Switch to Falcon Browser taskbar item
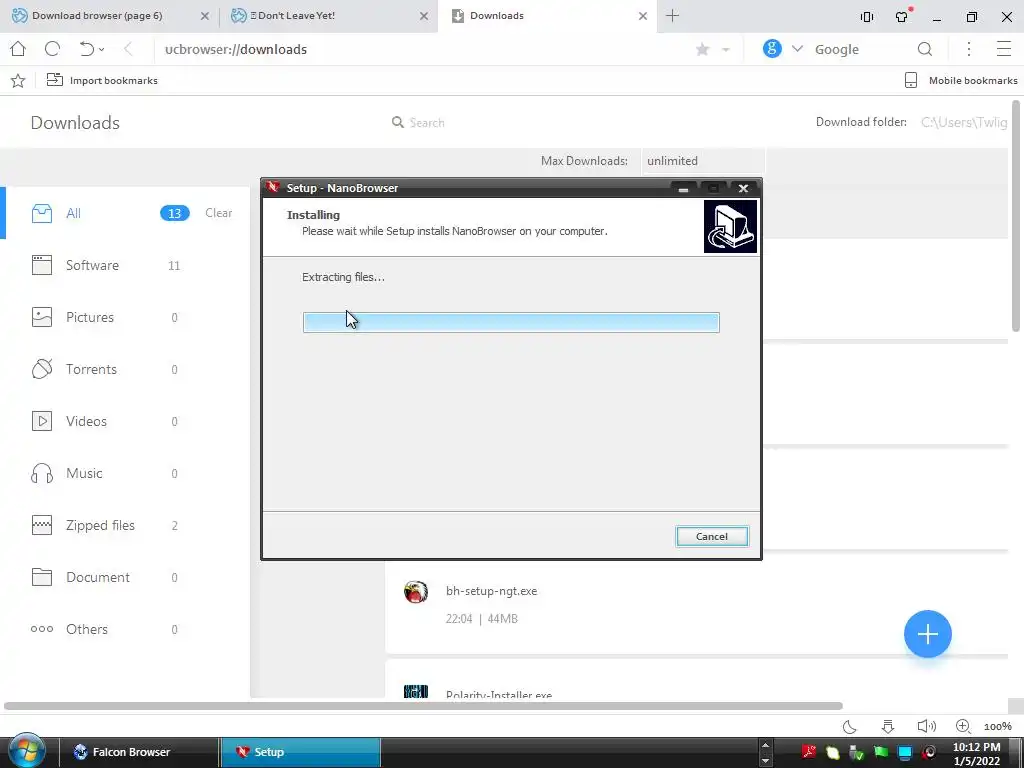This screenshot has height=768, width=1024. coord(138,752)
